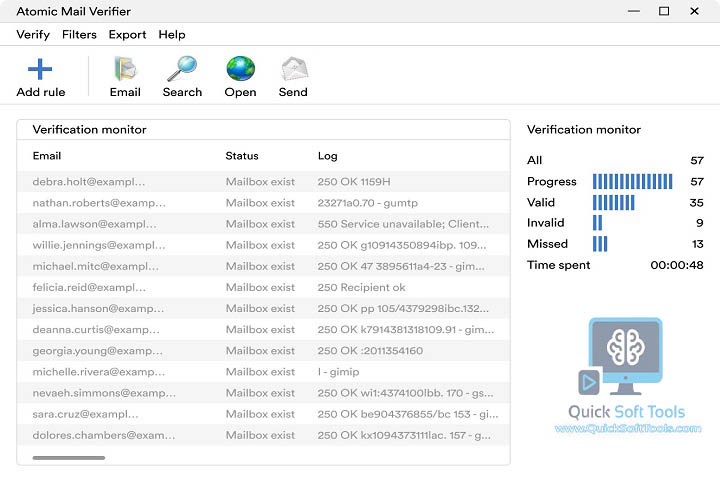Click the log entry "23271a0.70 - gumtp"
Image resolution: width=720 pixels, height=480 pixels.
pos(367,203)
